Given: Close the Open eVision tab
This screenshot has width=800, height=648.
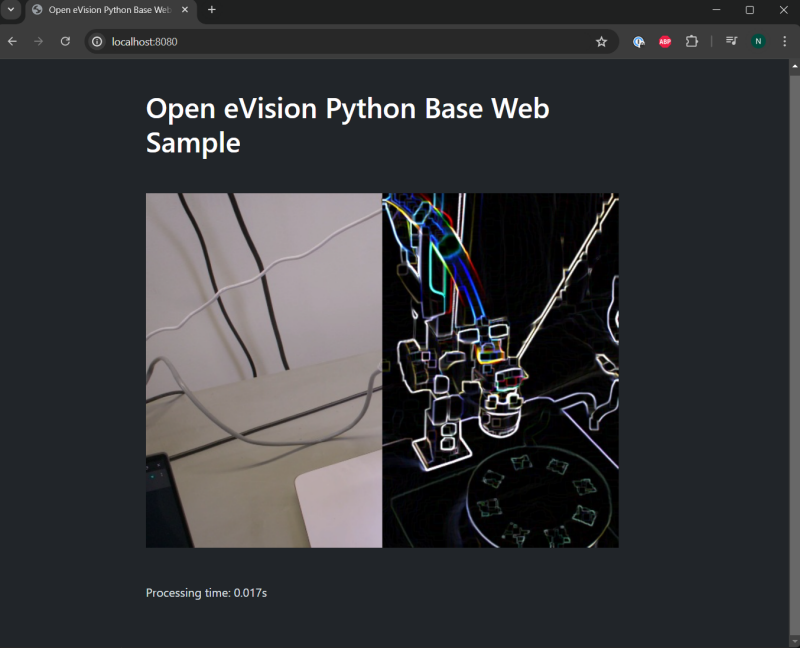Looking at the screenshot, I should [x=185, y=10].
